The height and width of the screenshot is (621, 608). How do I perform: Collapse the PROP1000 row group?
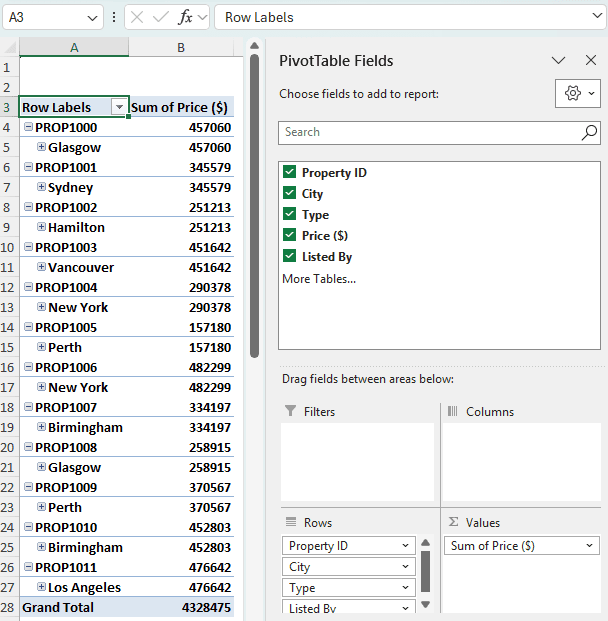pos(28,128)
